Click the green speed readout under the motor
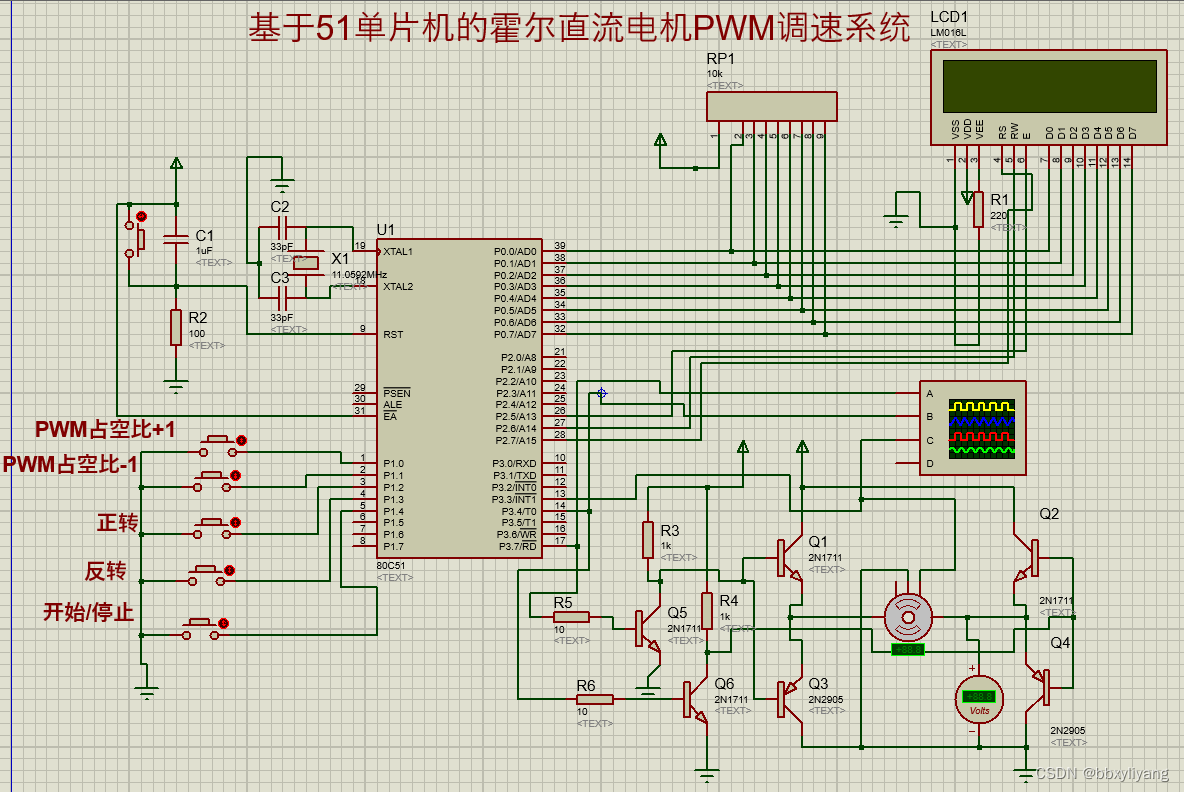1184x792 pixels. tap(906, 651)
